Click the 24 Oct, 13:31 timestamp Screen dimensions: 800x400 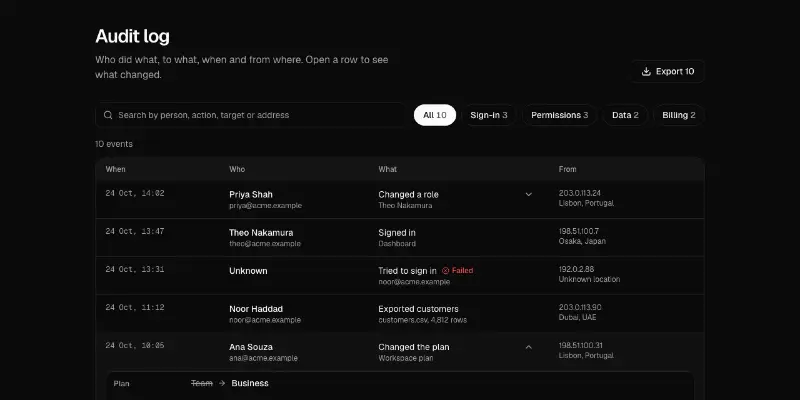[x=135, y=269]
